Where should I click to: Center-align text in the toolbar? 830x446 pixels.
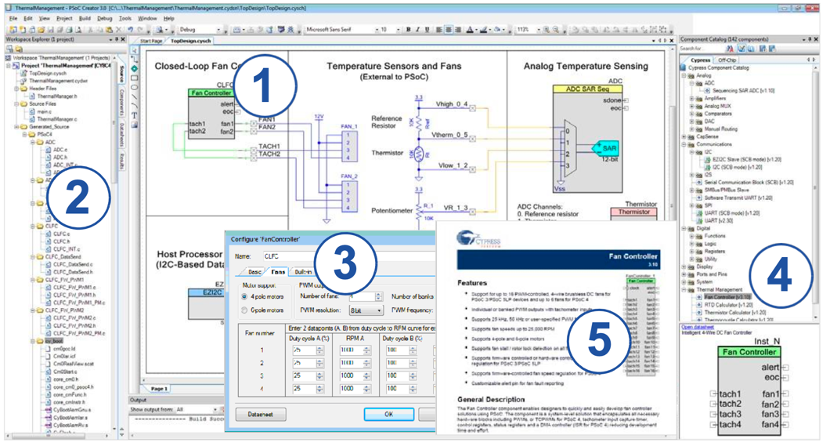[x=448, y=30]
